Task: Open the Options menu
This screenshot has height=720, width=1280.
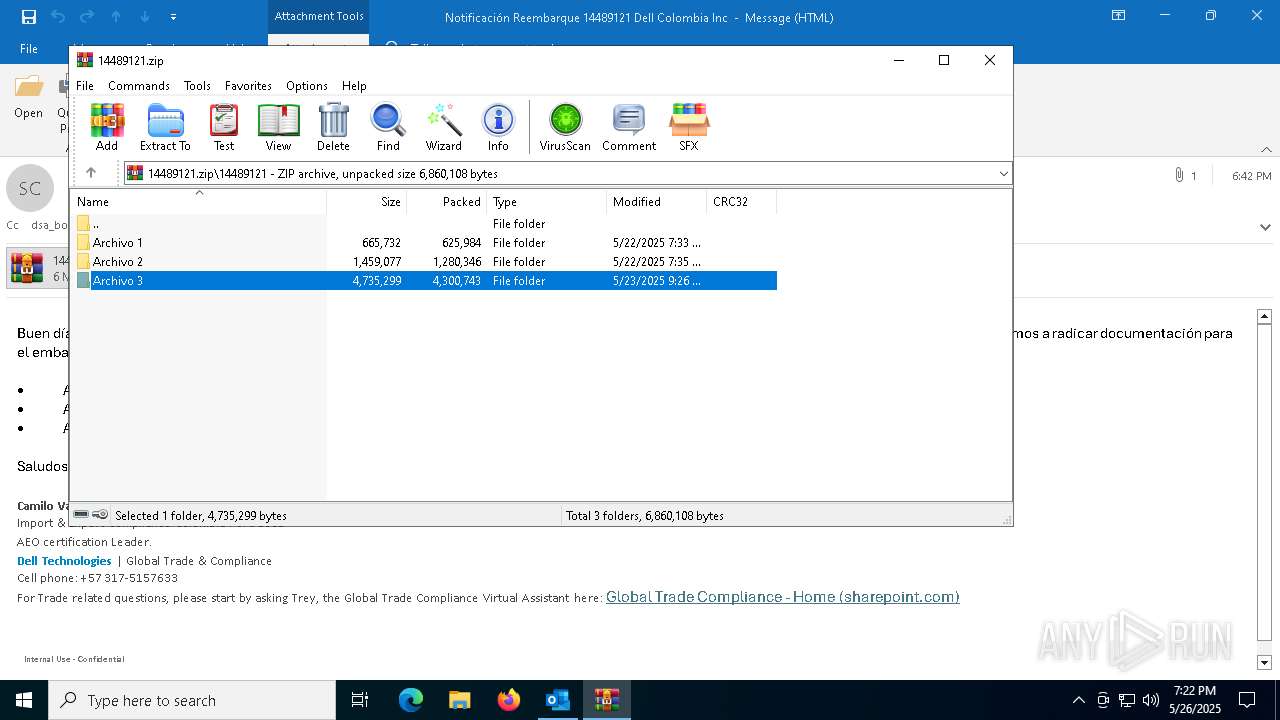Action: click(x=307, y=86)
